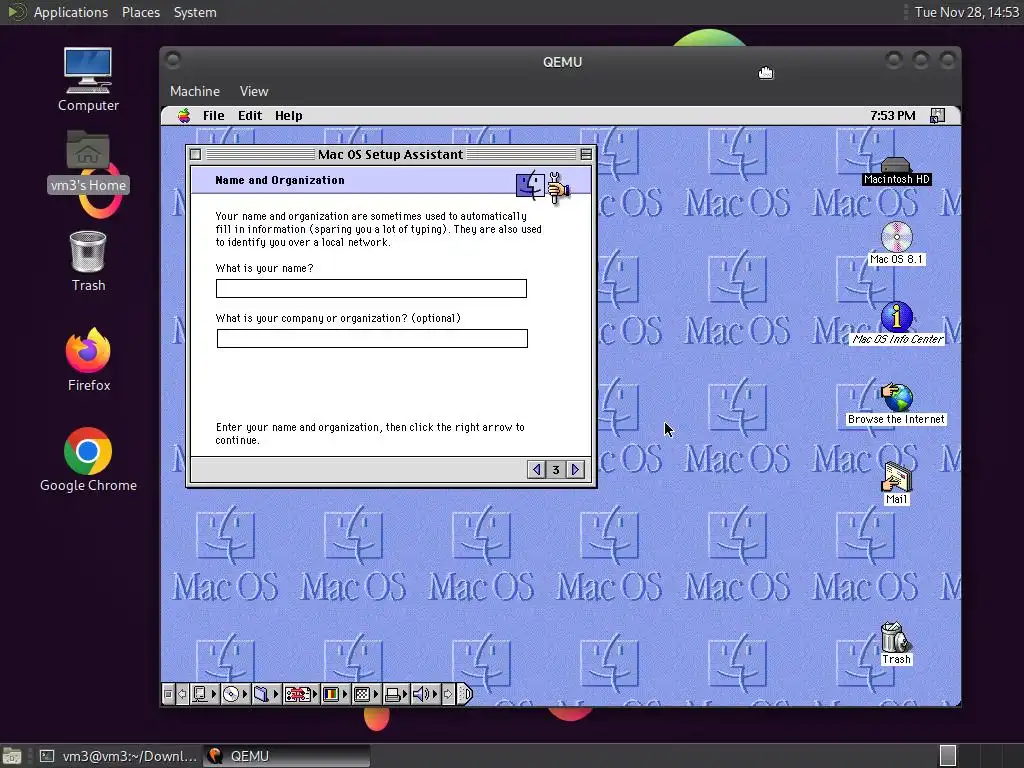Open the Control Strip module with red arrows

301,694
